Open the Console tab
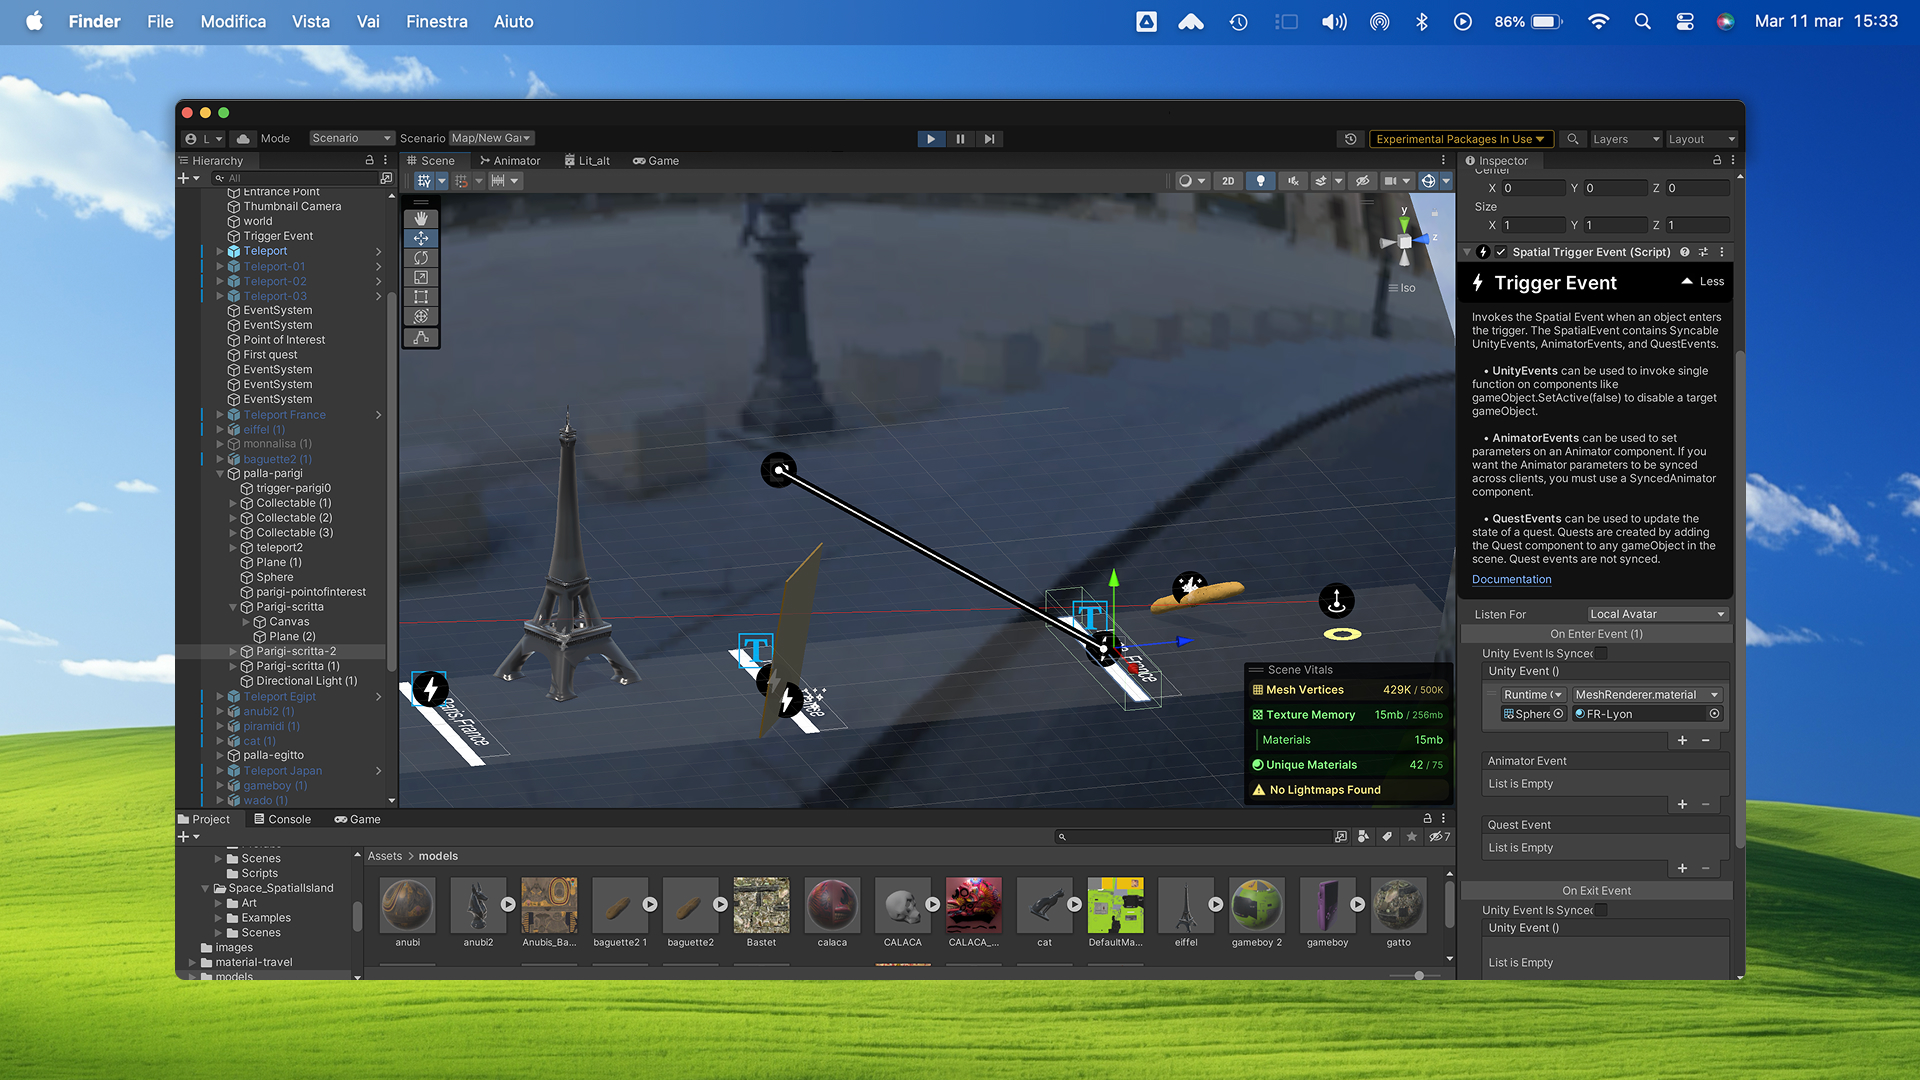 [x=282, y=819]
